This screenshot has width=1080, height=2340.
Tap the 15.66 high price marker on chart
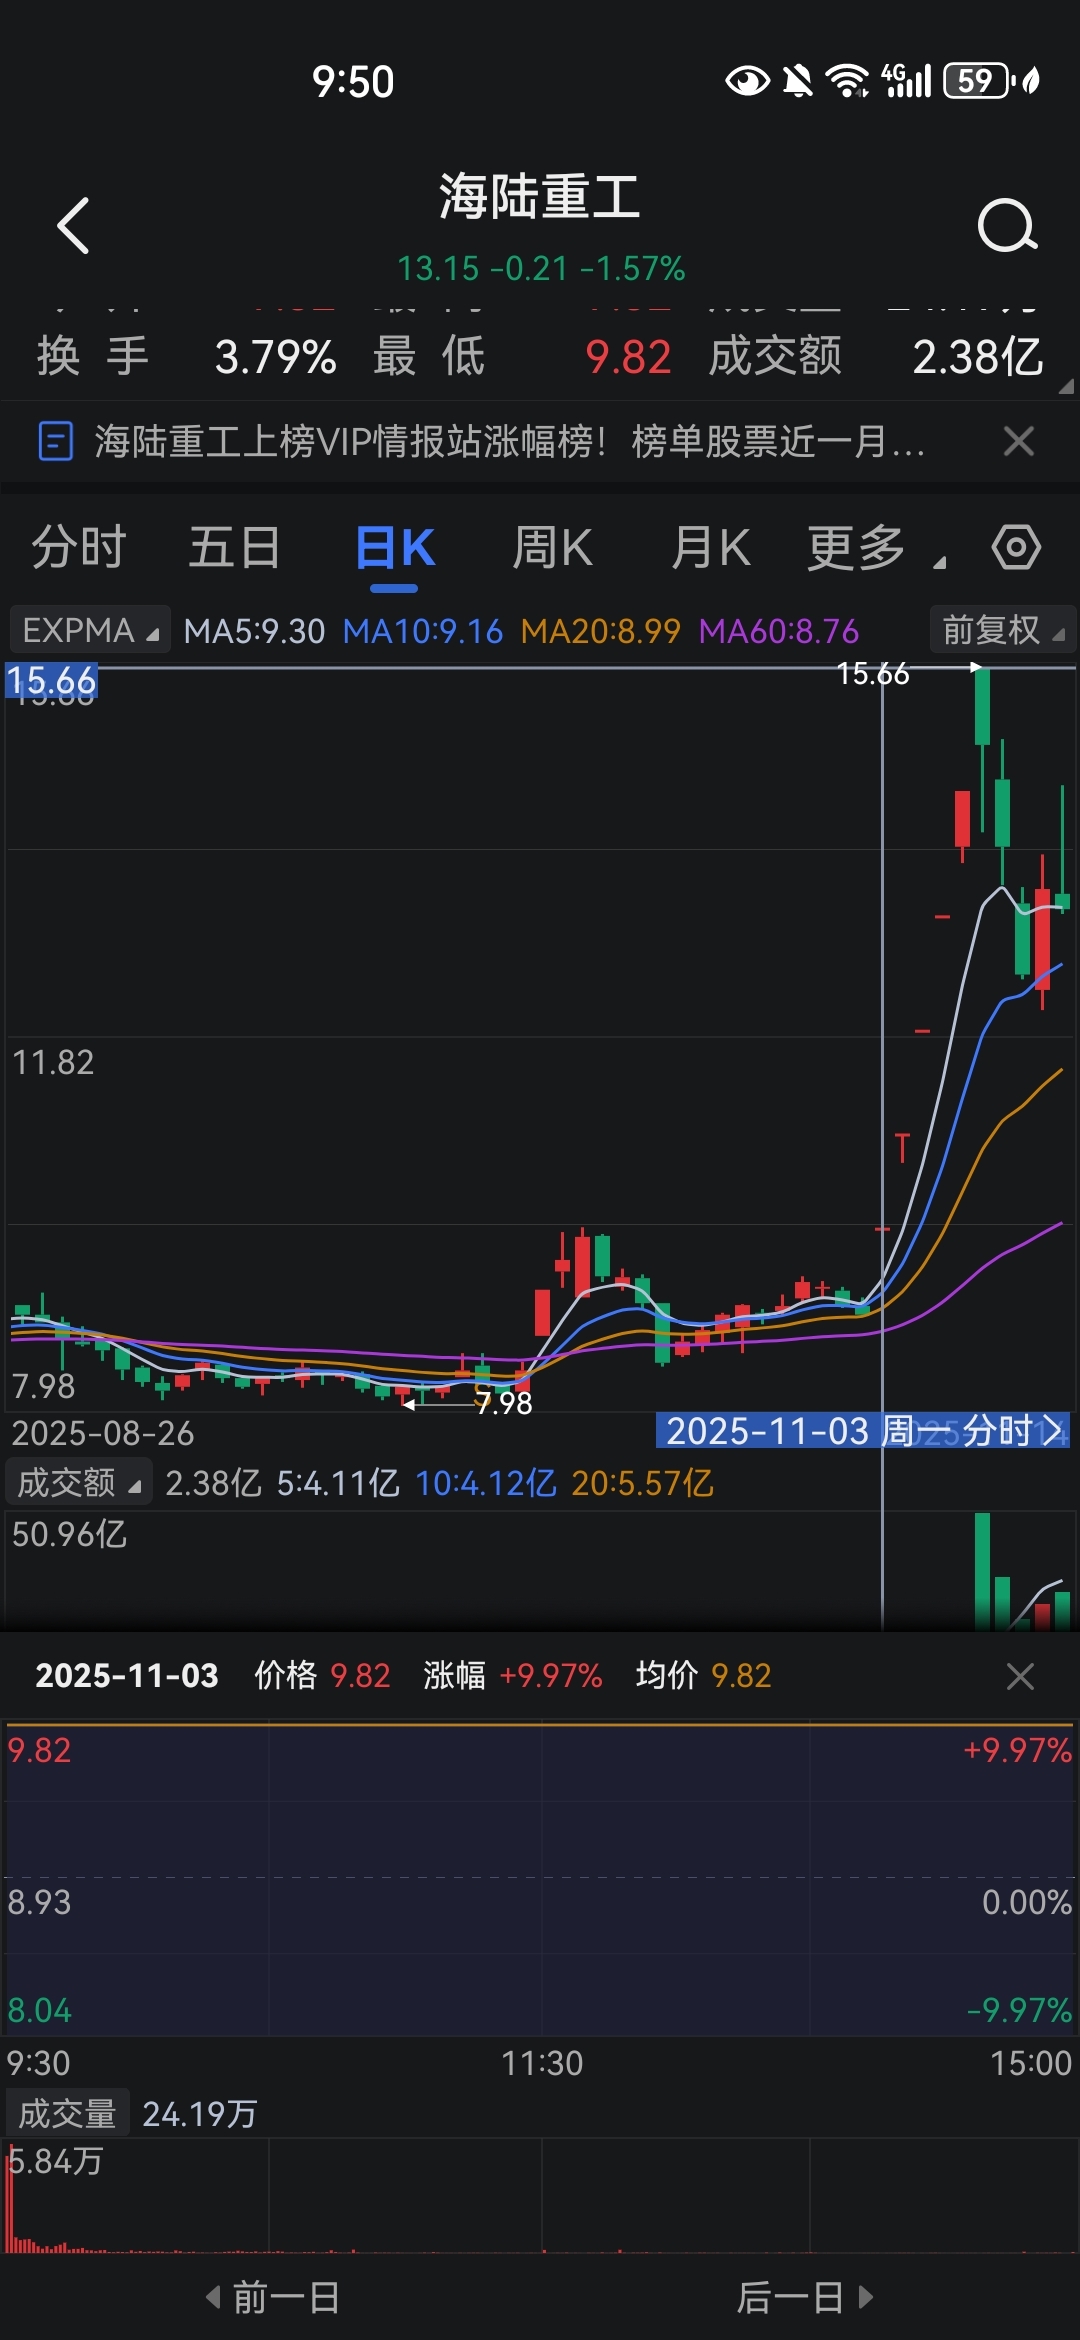pyautogui.click(x=873, y=674)
